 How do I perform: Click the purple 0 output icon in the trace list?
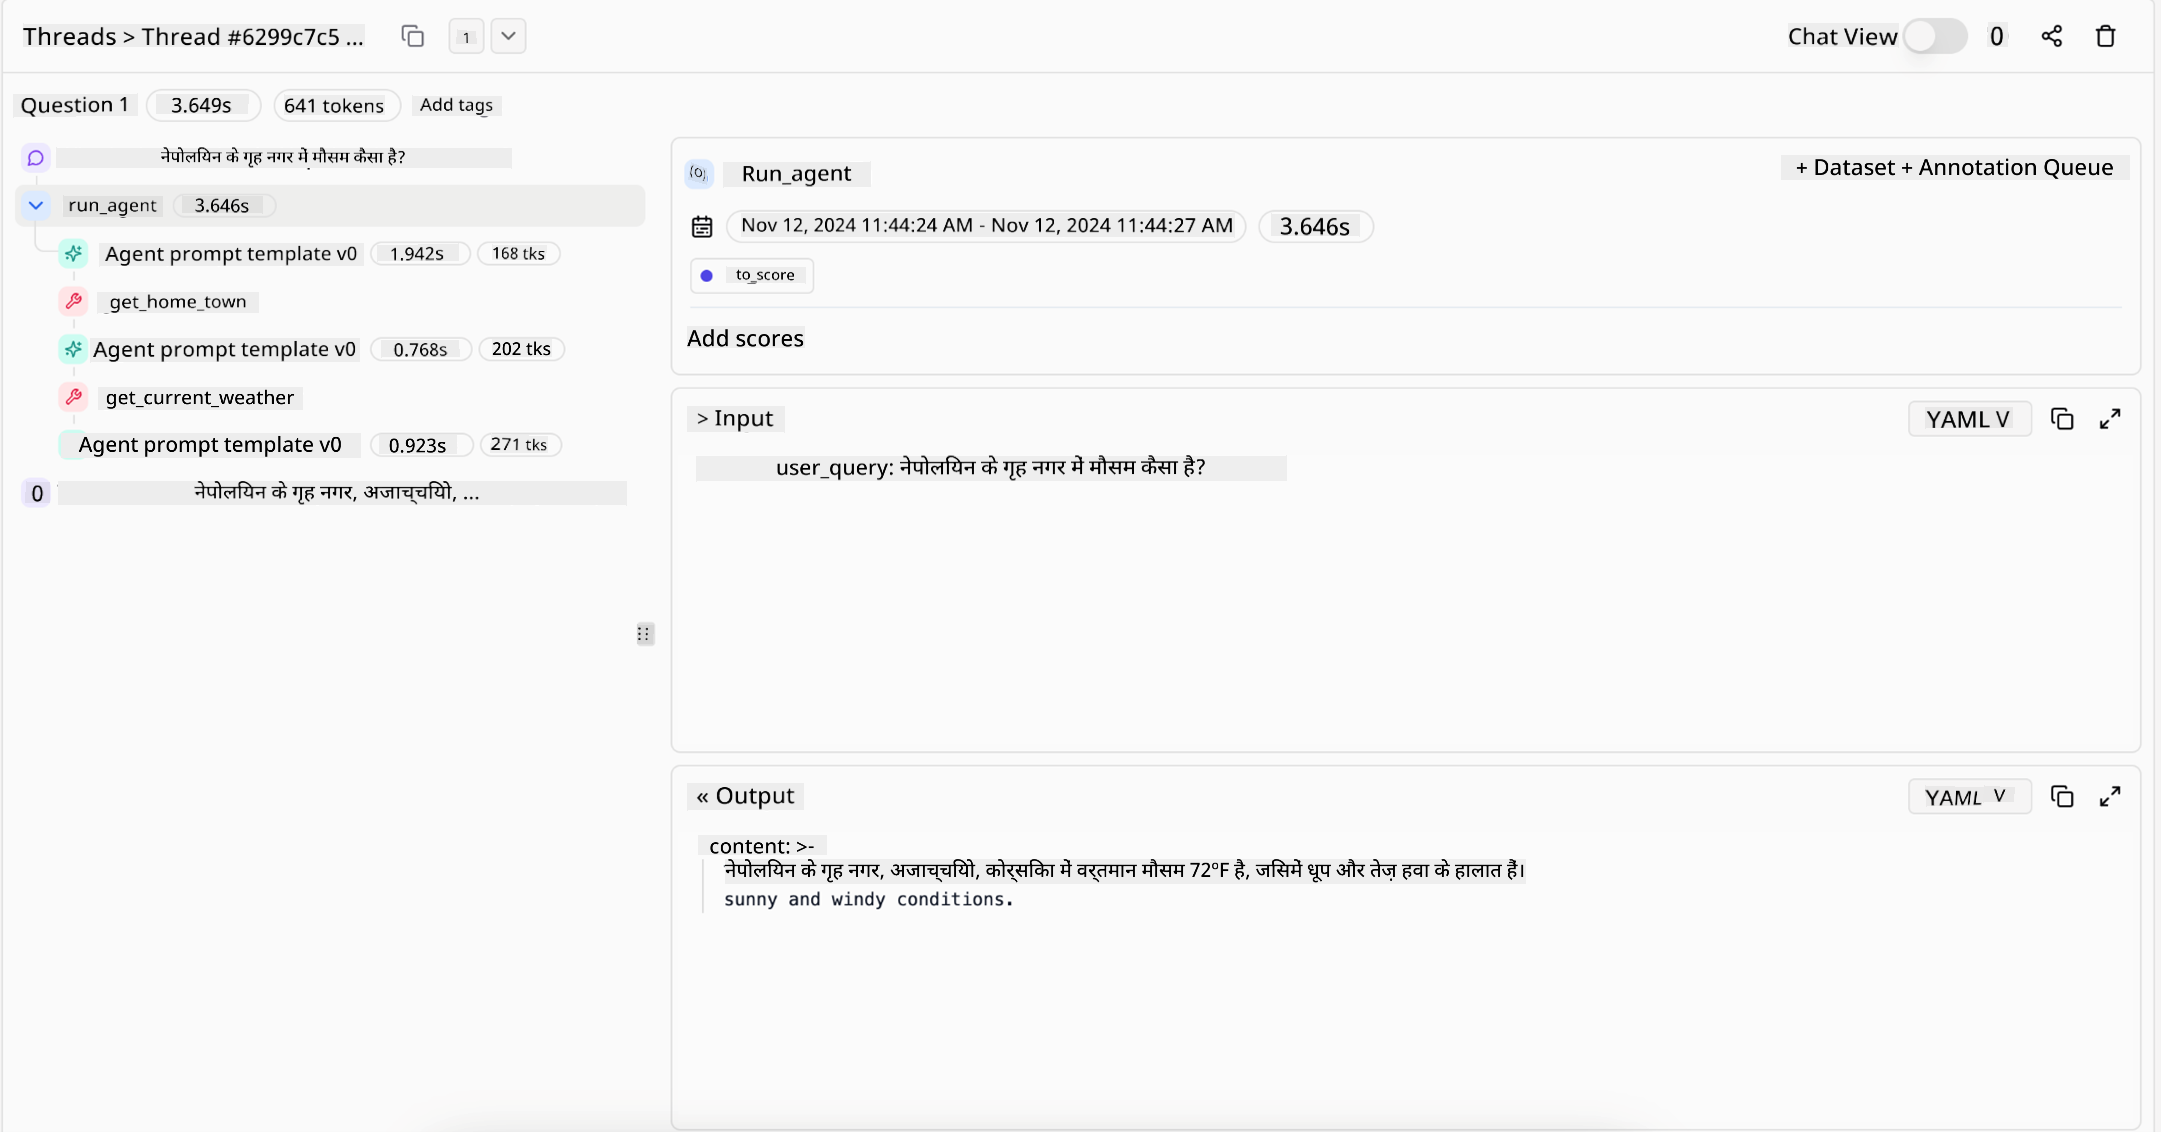[36, 493]
